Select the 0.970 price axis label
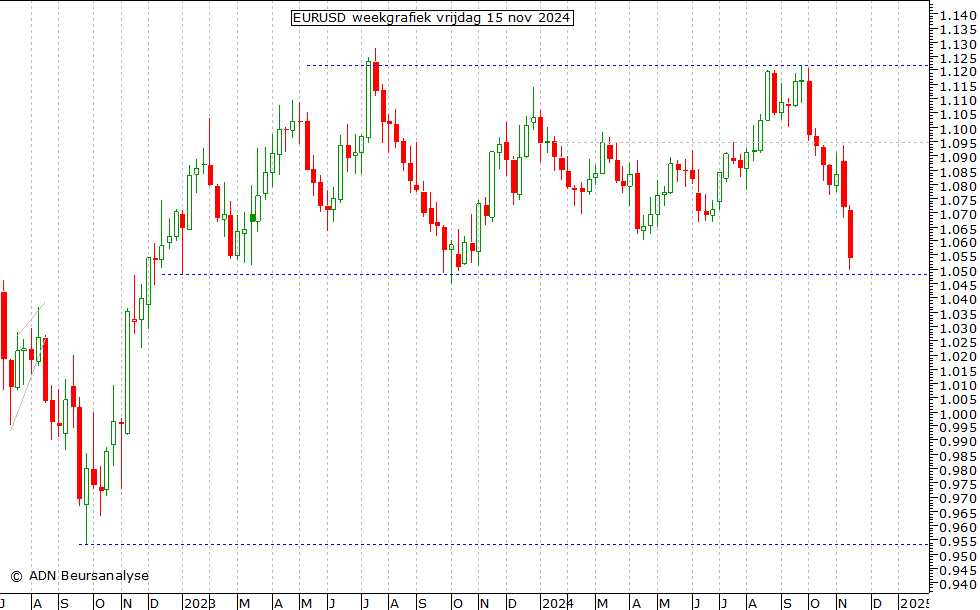 (958, 499)
